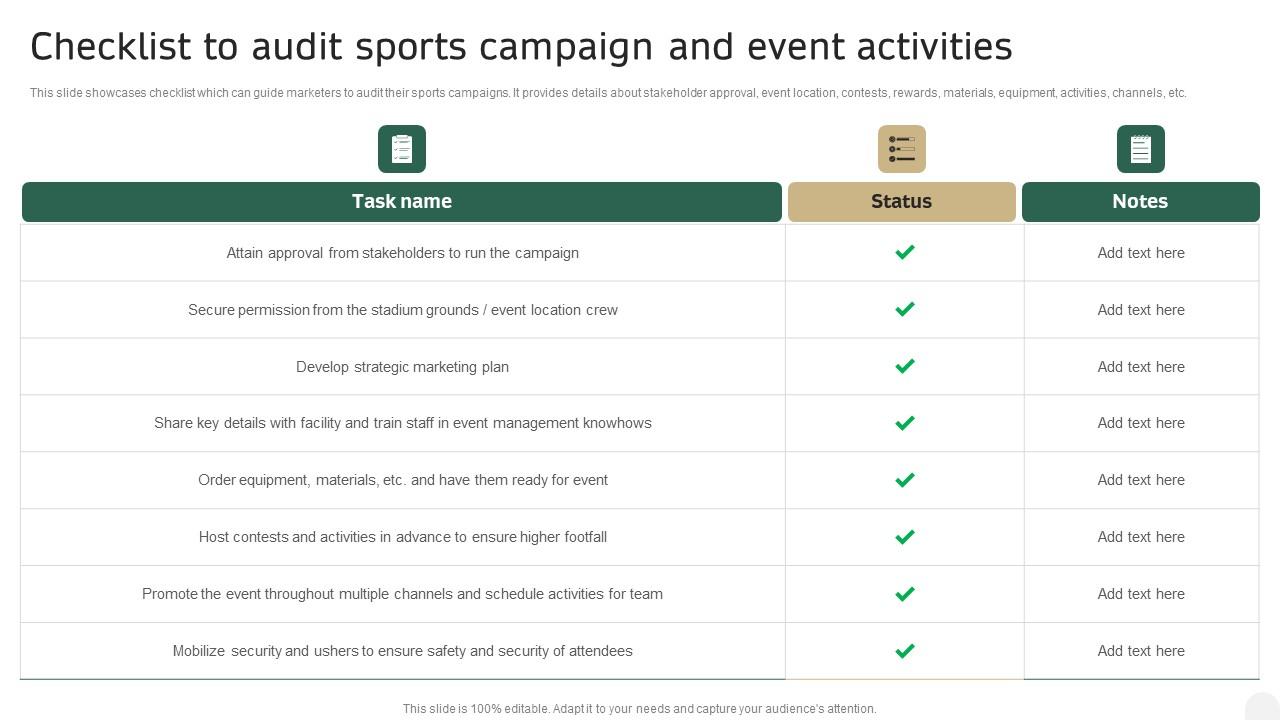
Task: Click checkmark for share key details task
Action: pyautogui.click(x=905, y=423)
